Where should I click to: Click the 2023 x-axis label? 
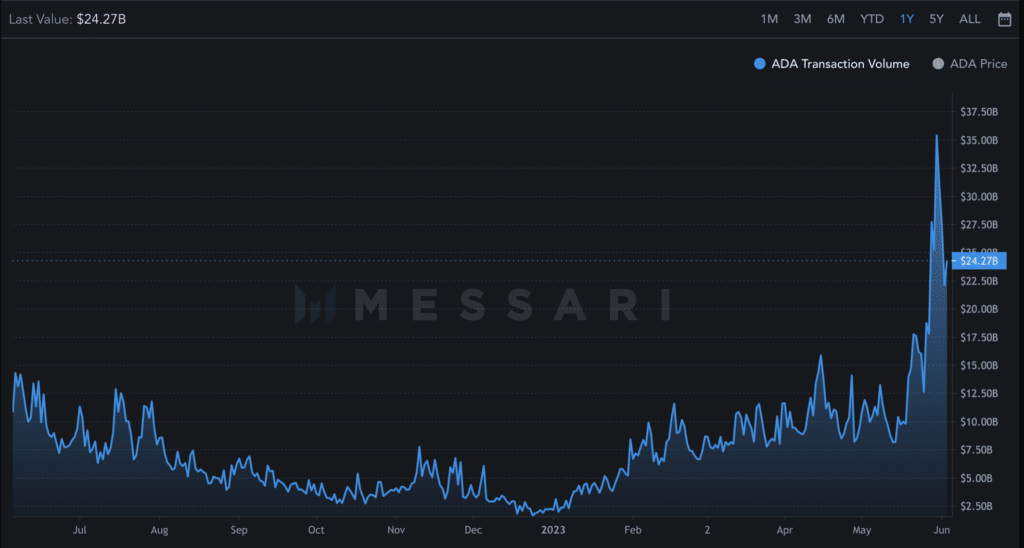coord(553,530)
